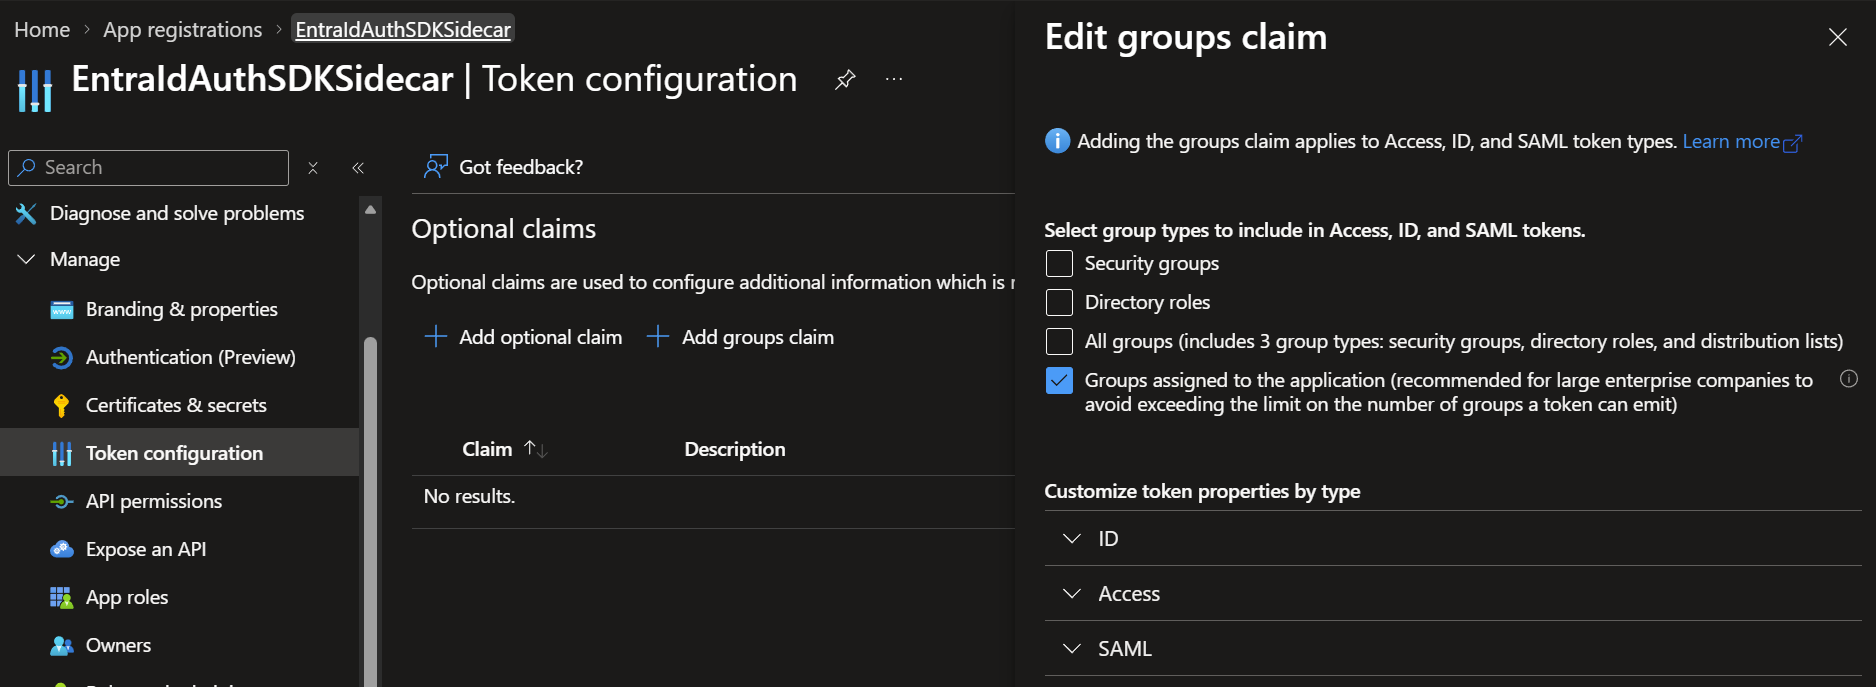Tick the All groups checkbox

[1059, 342]
